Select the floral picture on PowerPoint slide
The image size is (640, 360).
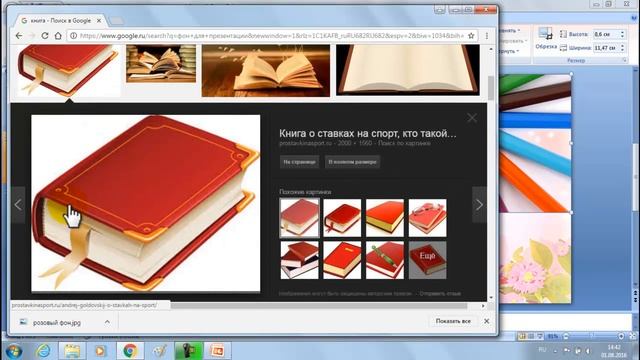(x=536, y=258)
